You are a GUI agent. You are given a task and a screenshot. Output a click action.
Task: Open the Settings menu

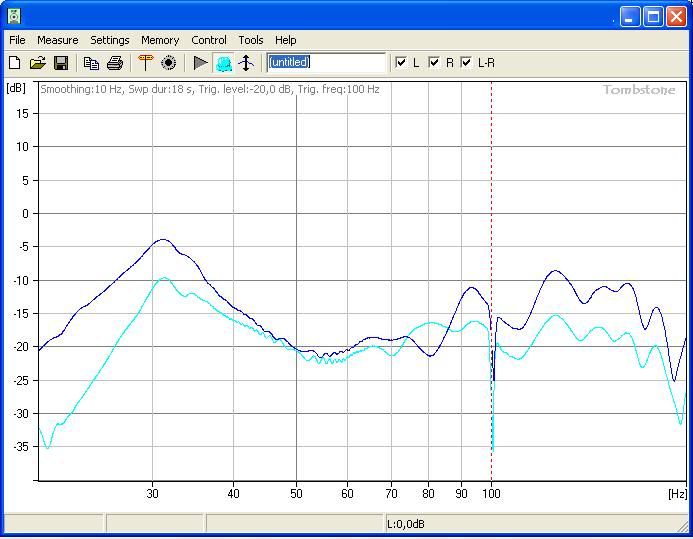pos(110,40)
